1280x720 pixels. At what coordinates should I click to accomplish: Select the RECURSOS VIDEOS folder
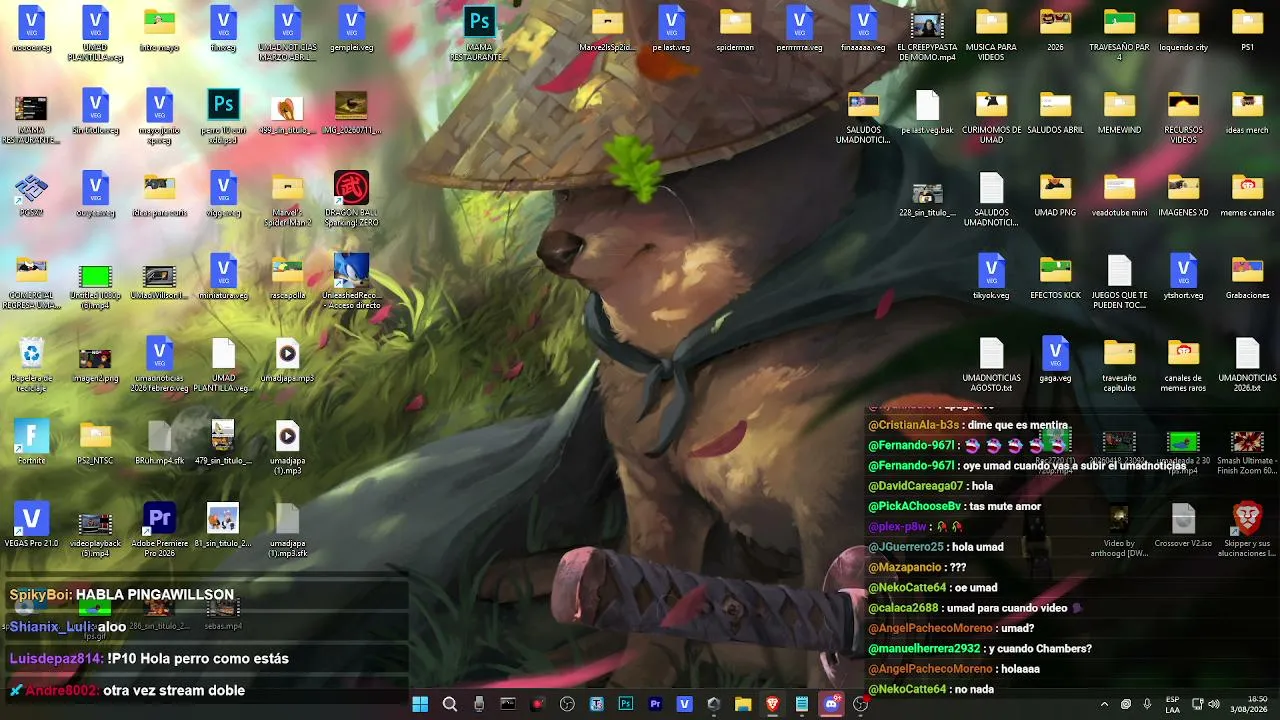[x=1183, y=116]
